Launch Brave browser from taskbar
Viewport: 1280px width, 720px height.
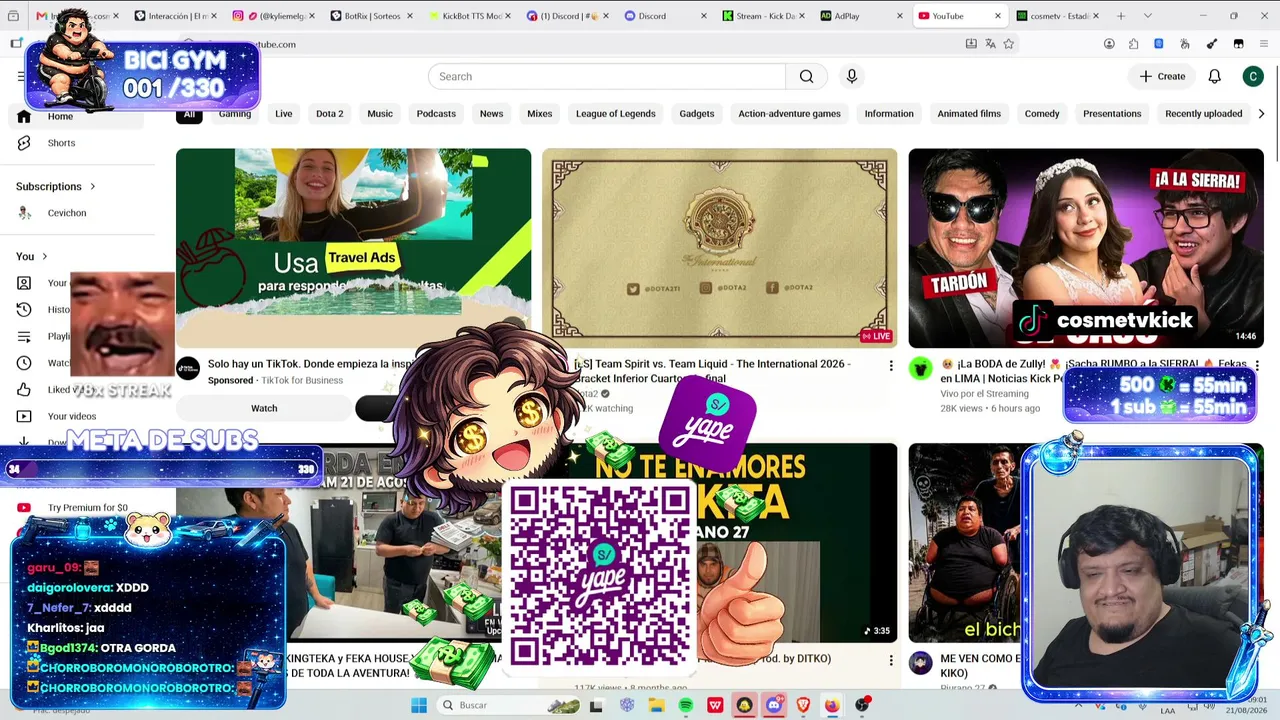tap(803, 705)
